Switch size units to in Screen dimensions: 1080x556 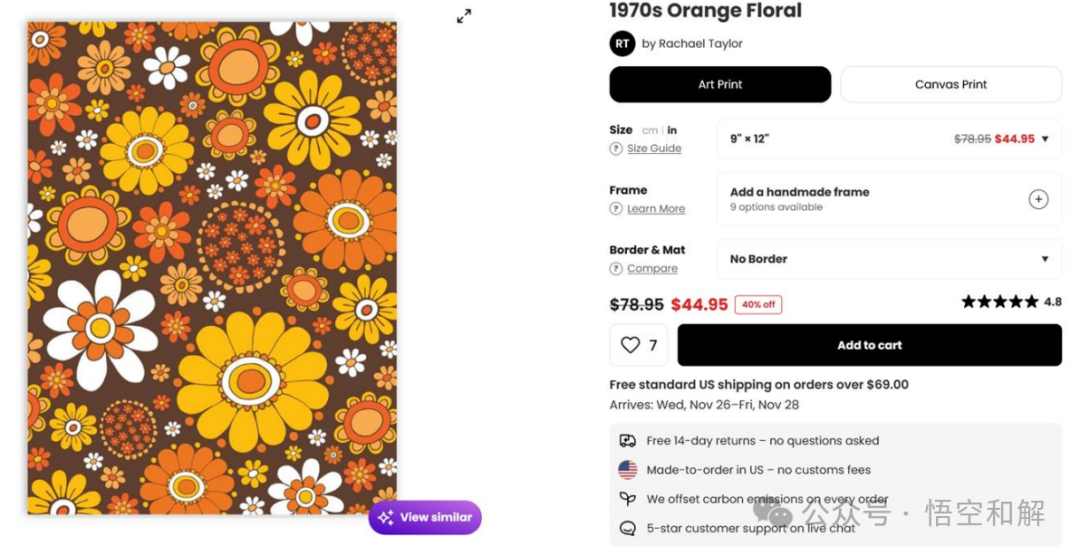pos(672,130)
